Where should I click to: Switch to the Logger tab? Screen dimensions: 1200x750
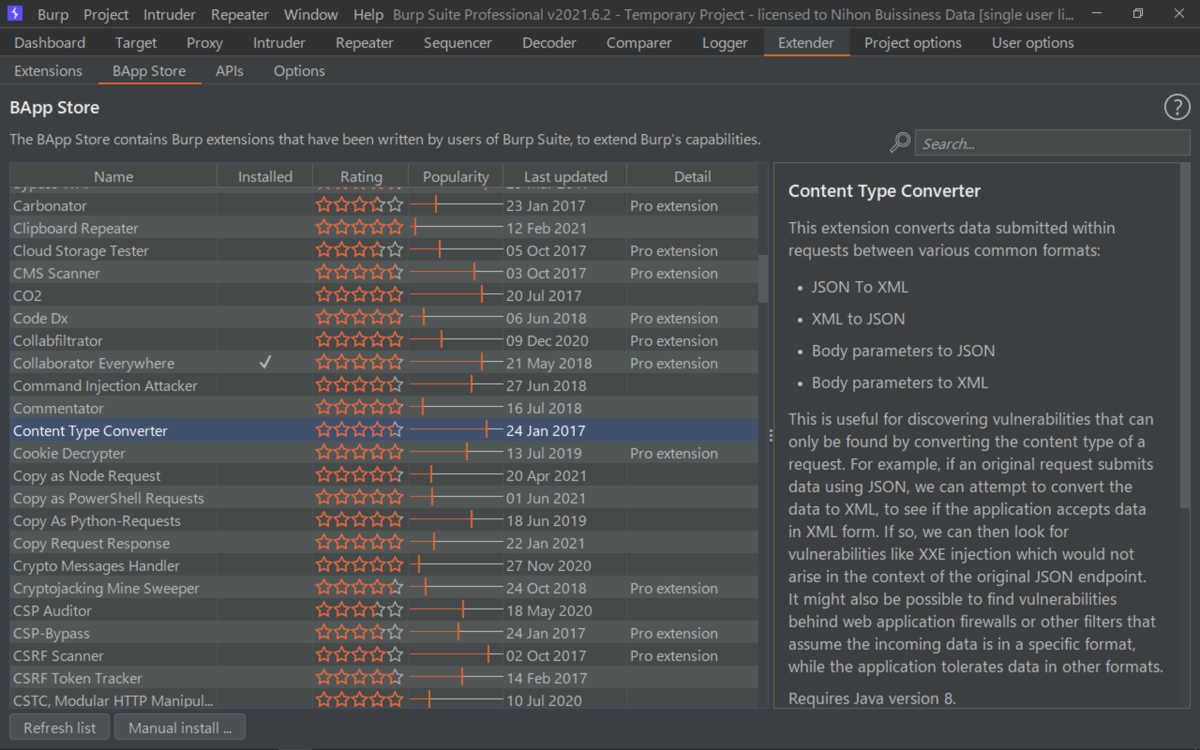[725, 43]
